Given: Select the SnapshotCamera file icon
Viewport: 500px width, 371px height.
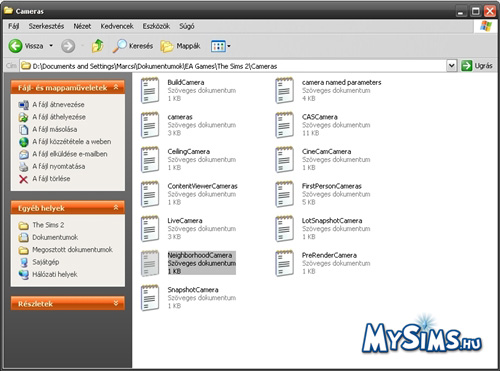Looking at the screenshot, I should tap(150, 298).
